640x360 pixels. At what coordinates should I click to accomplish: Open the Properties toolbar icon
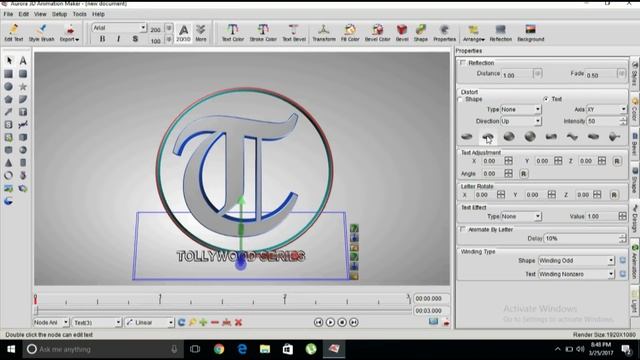tap(444, 33)
